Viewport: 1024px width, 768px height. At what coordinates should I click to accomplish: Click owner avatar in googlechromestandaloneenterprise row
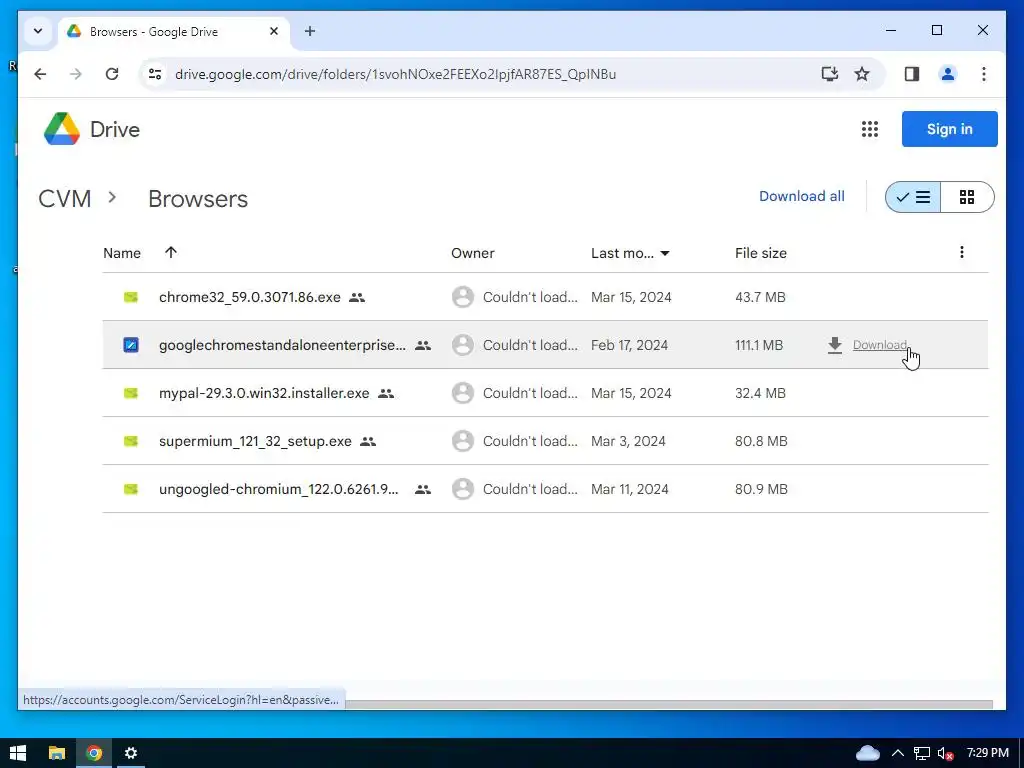[x=463, y=345]
